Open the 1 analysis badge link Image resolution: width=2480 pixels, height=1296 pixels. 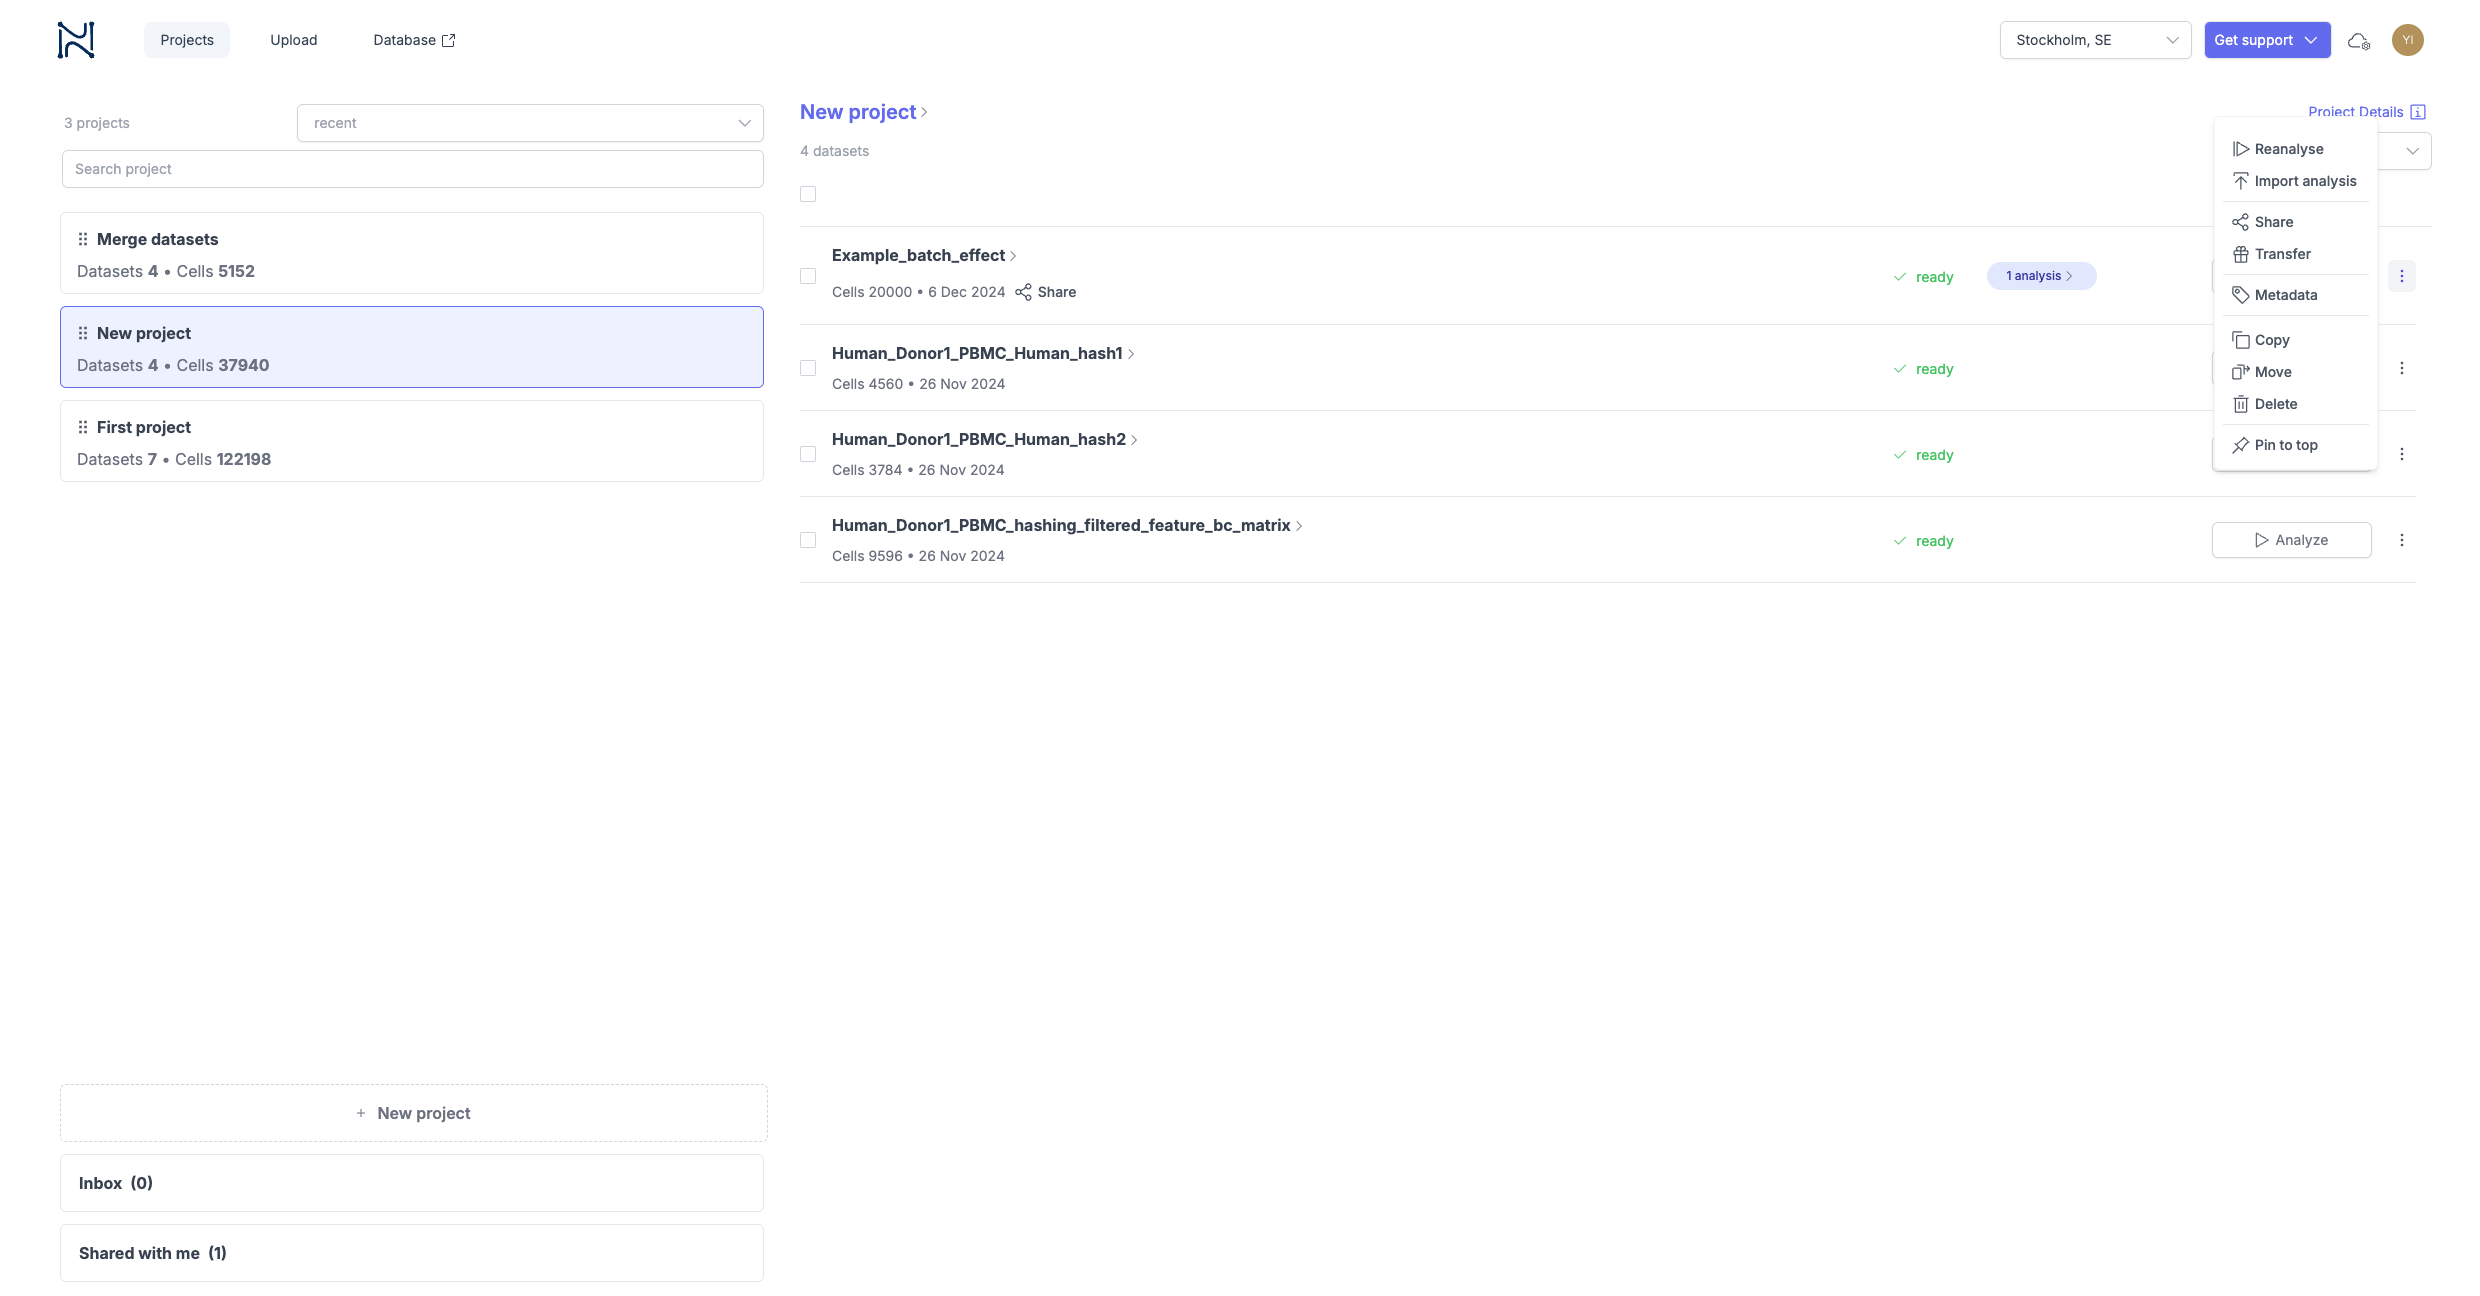(x=2040, y=276)
